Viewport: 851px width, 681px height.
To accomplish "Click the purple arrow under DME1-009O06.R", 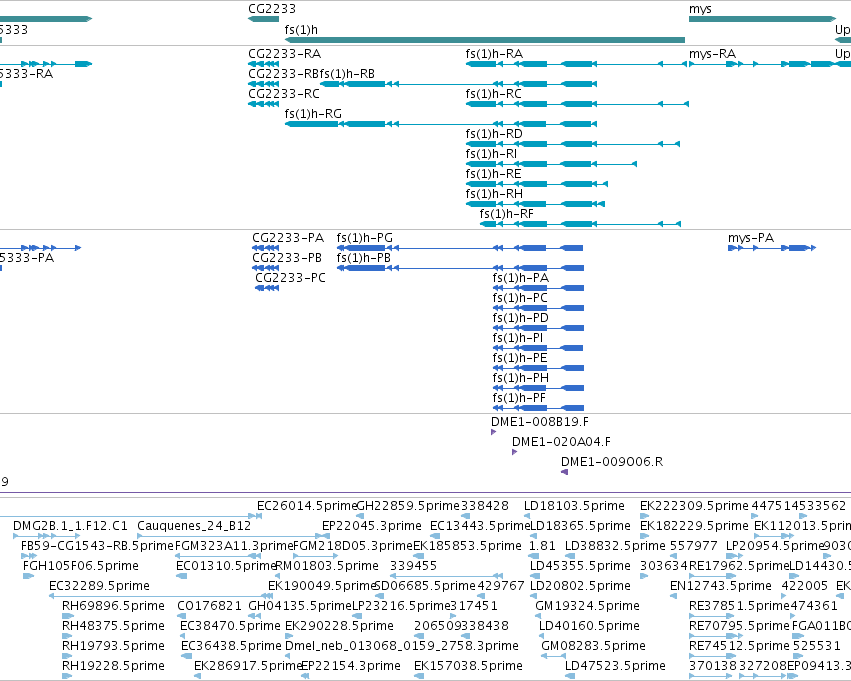I will (564, 472).
